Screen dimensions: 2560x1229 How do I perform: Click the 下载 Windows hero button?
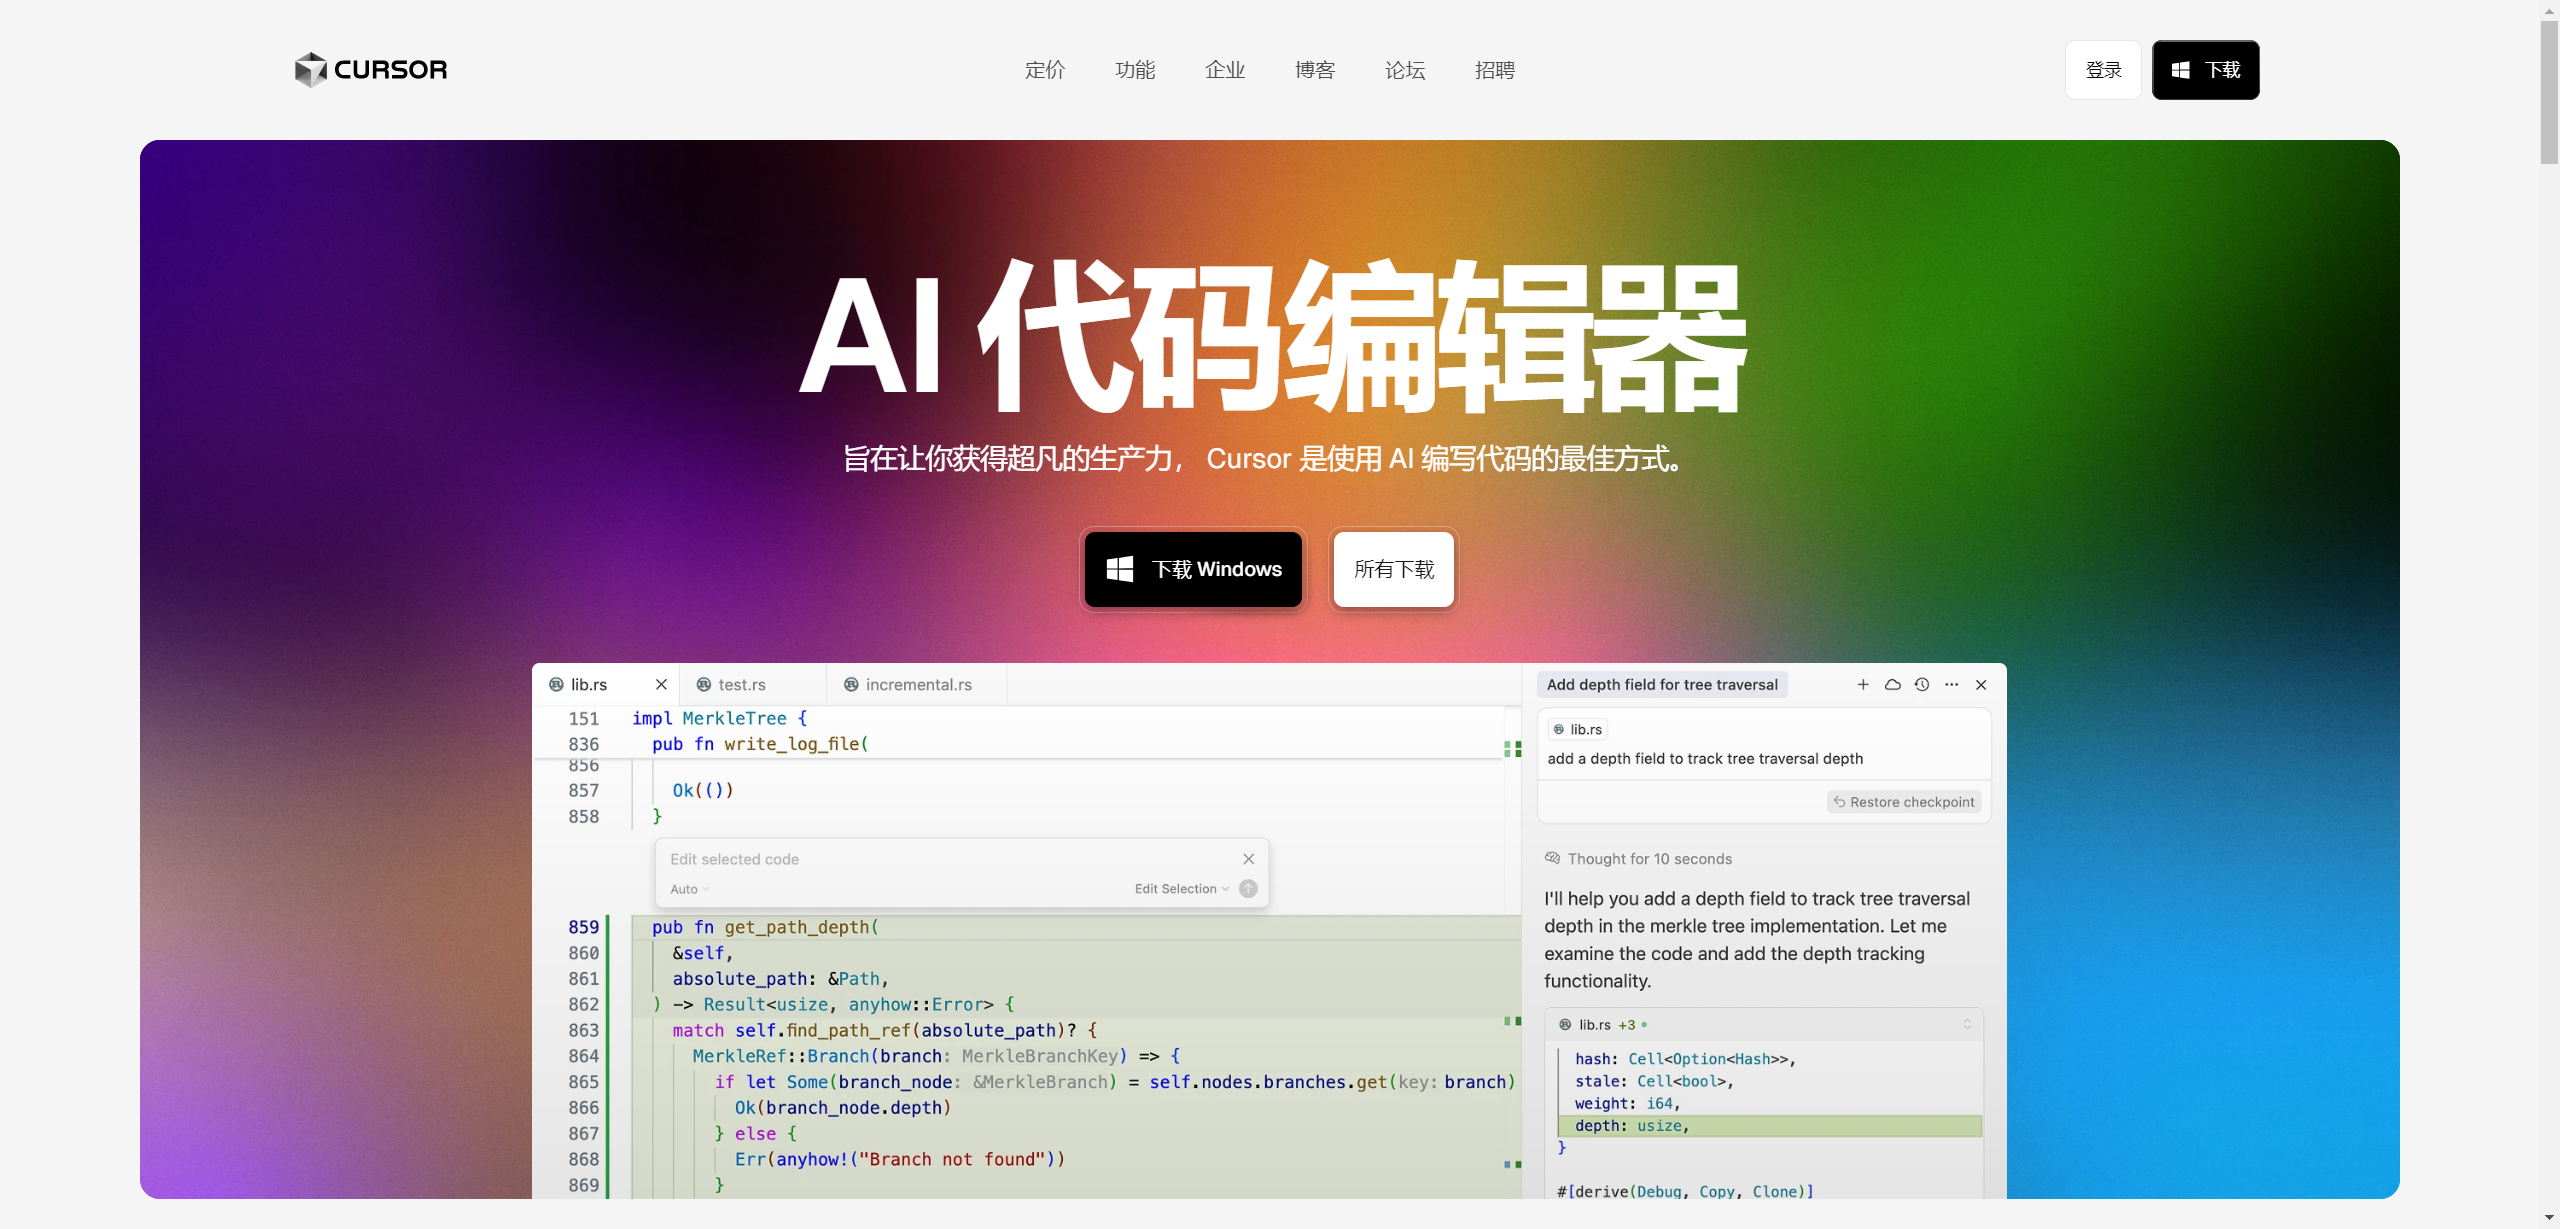coord(1193,569)
